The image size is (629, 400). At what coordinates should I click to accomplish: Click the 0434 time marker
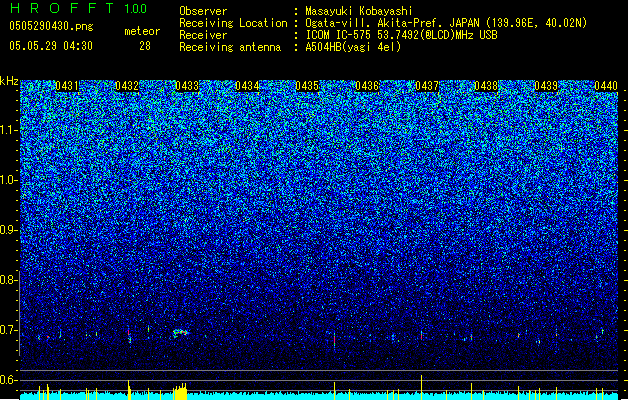click(247, 86)
